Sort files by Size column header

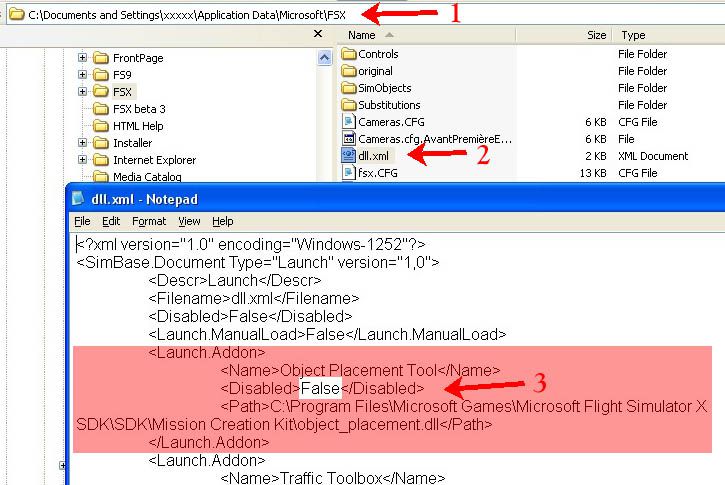click(x=564, y=35)
